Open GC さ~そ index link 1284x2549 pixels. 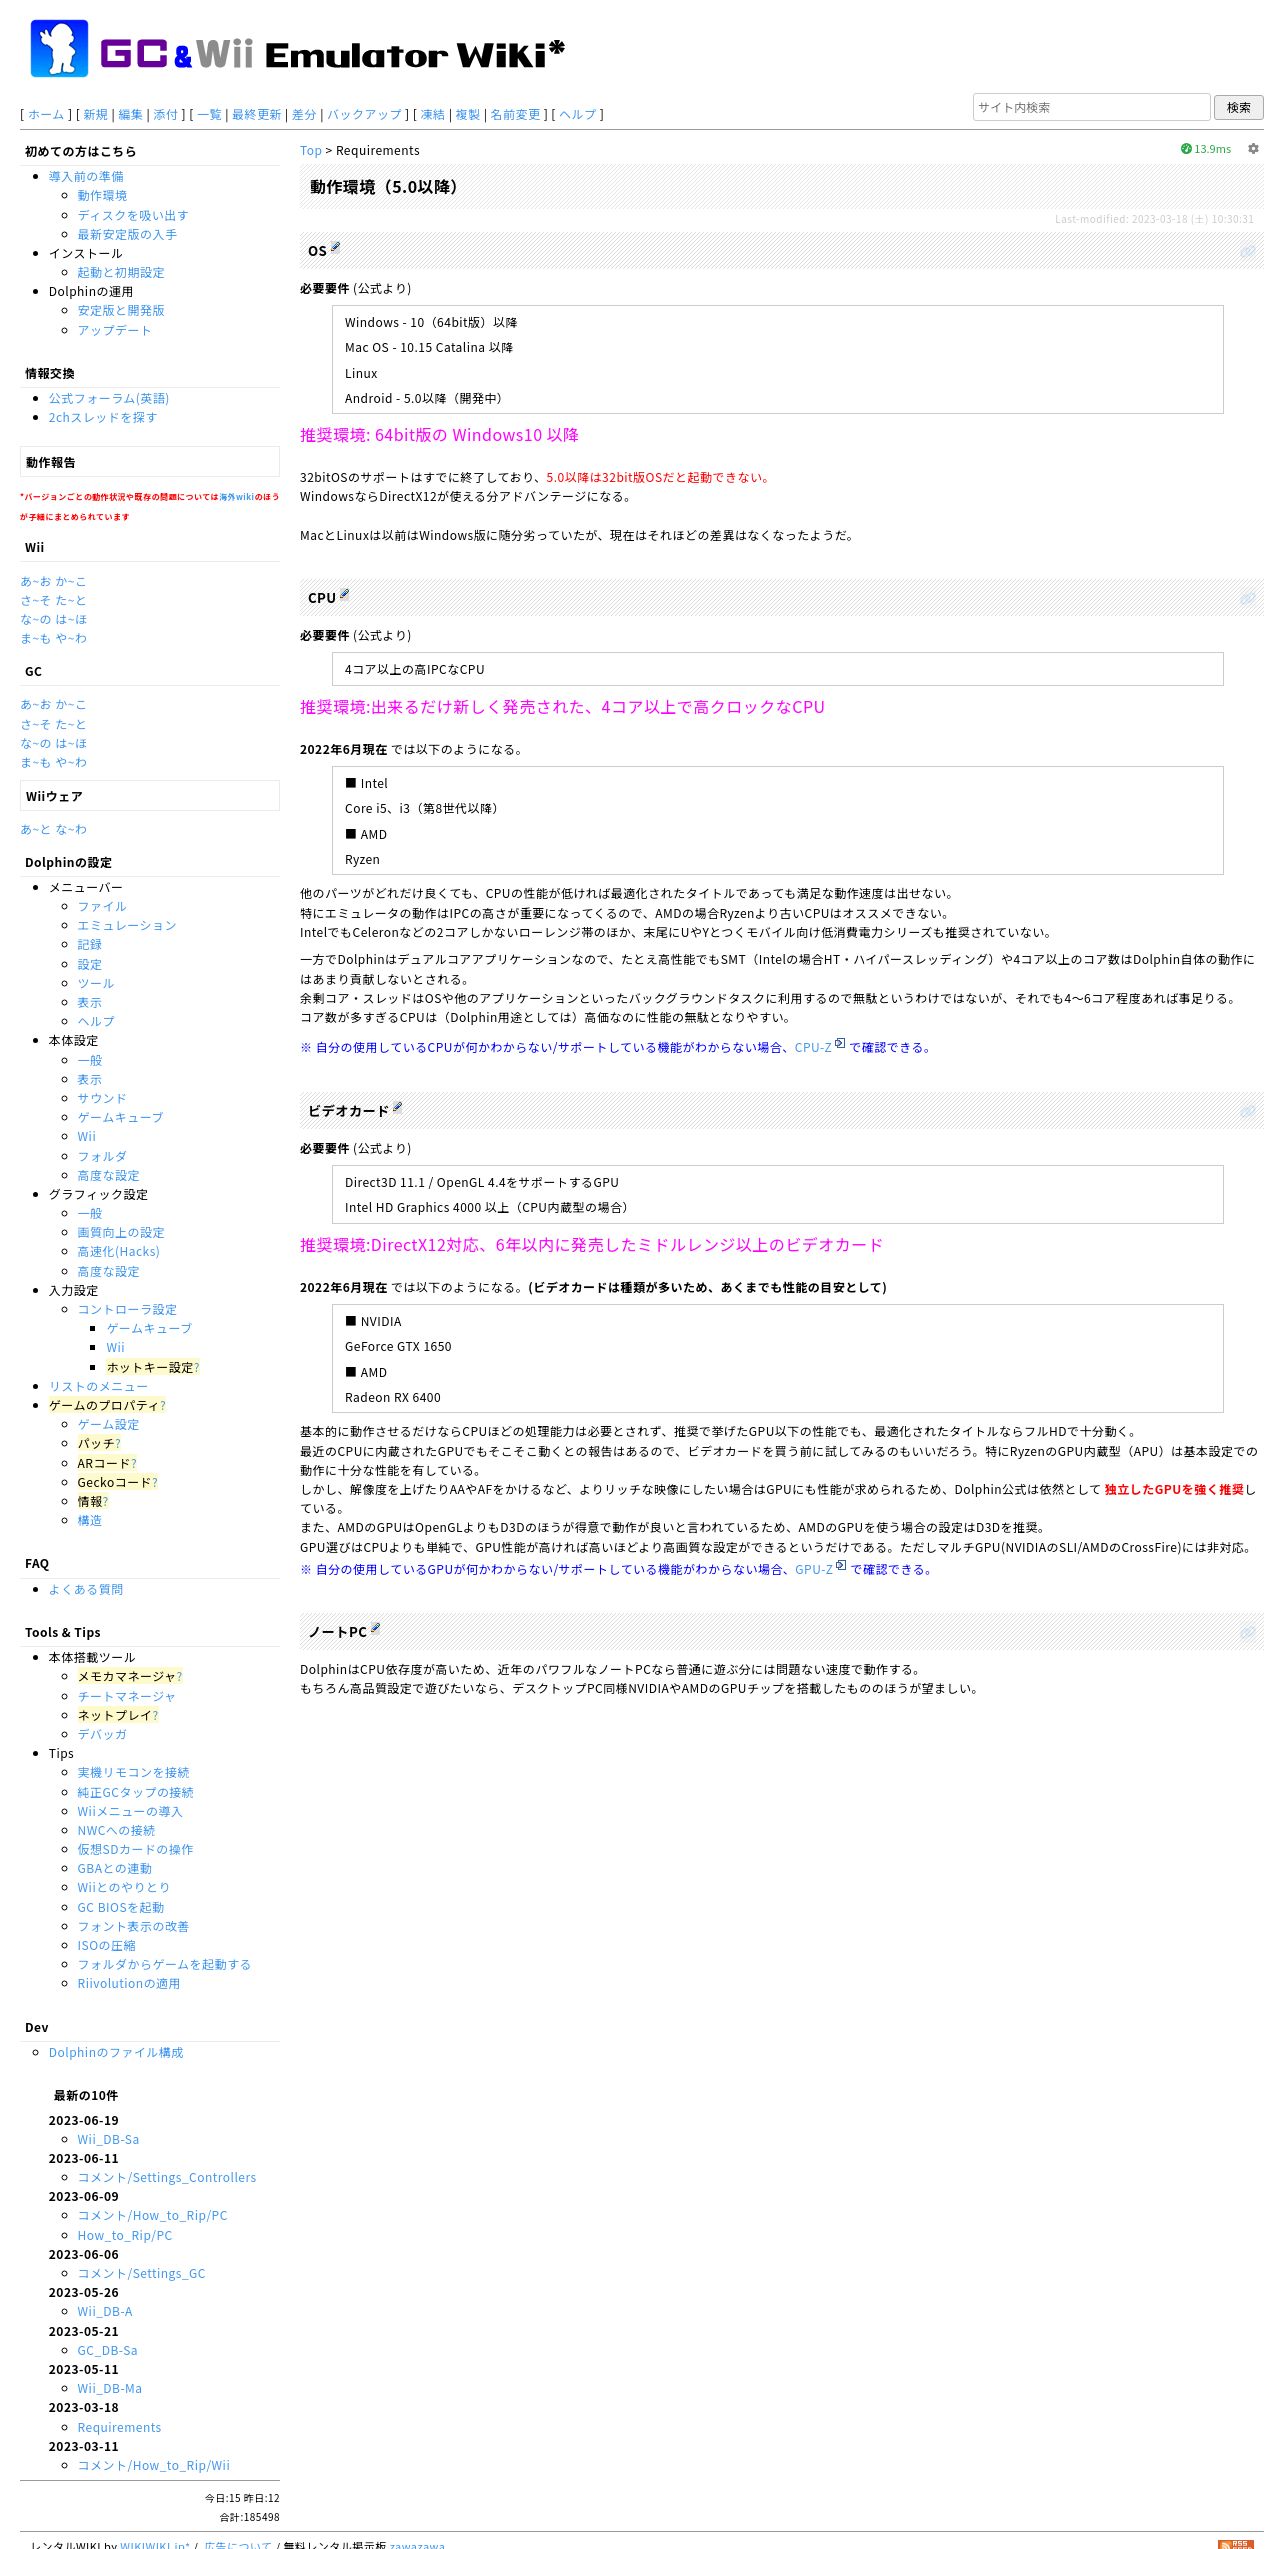coord(35,724)
